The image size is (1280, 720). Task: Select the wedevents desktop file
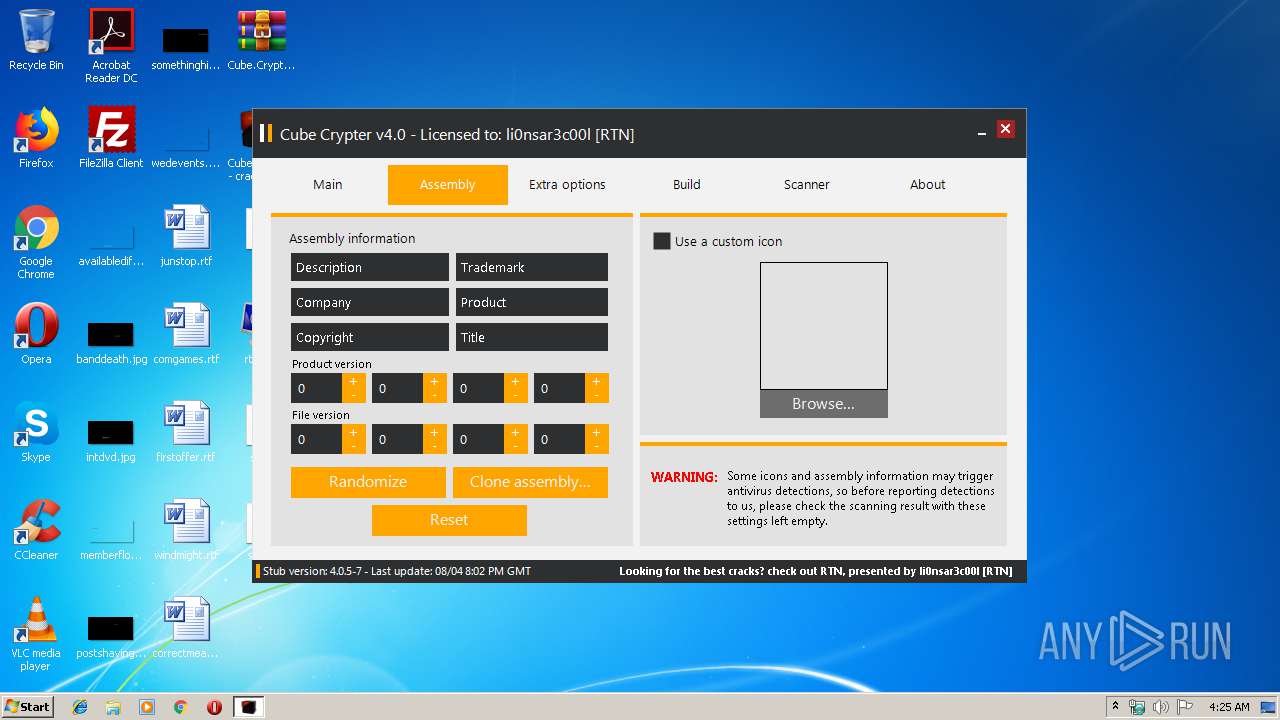[186, 147]
